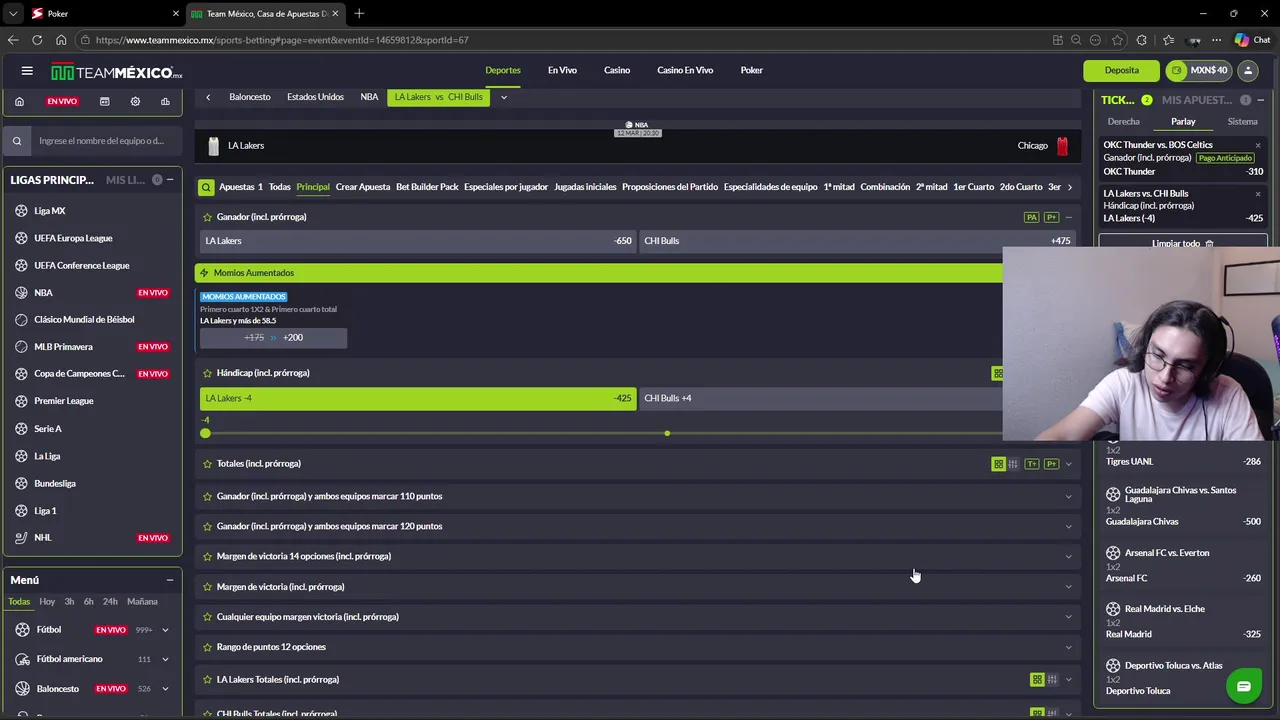The height and width of the screenshot is (720, 1280).
Task: Open browser Copilot Chat button
Action: coord(1252,40)
